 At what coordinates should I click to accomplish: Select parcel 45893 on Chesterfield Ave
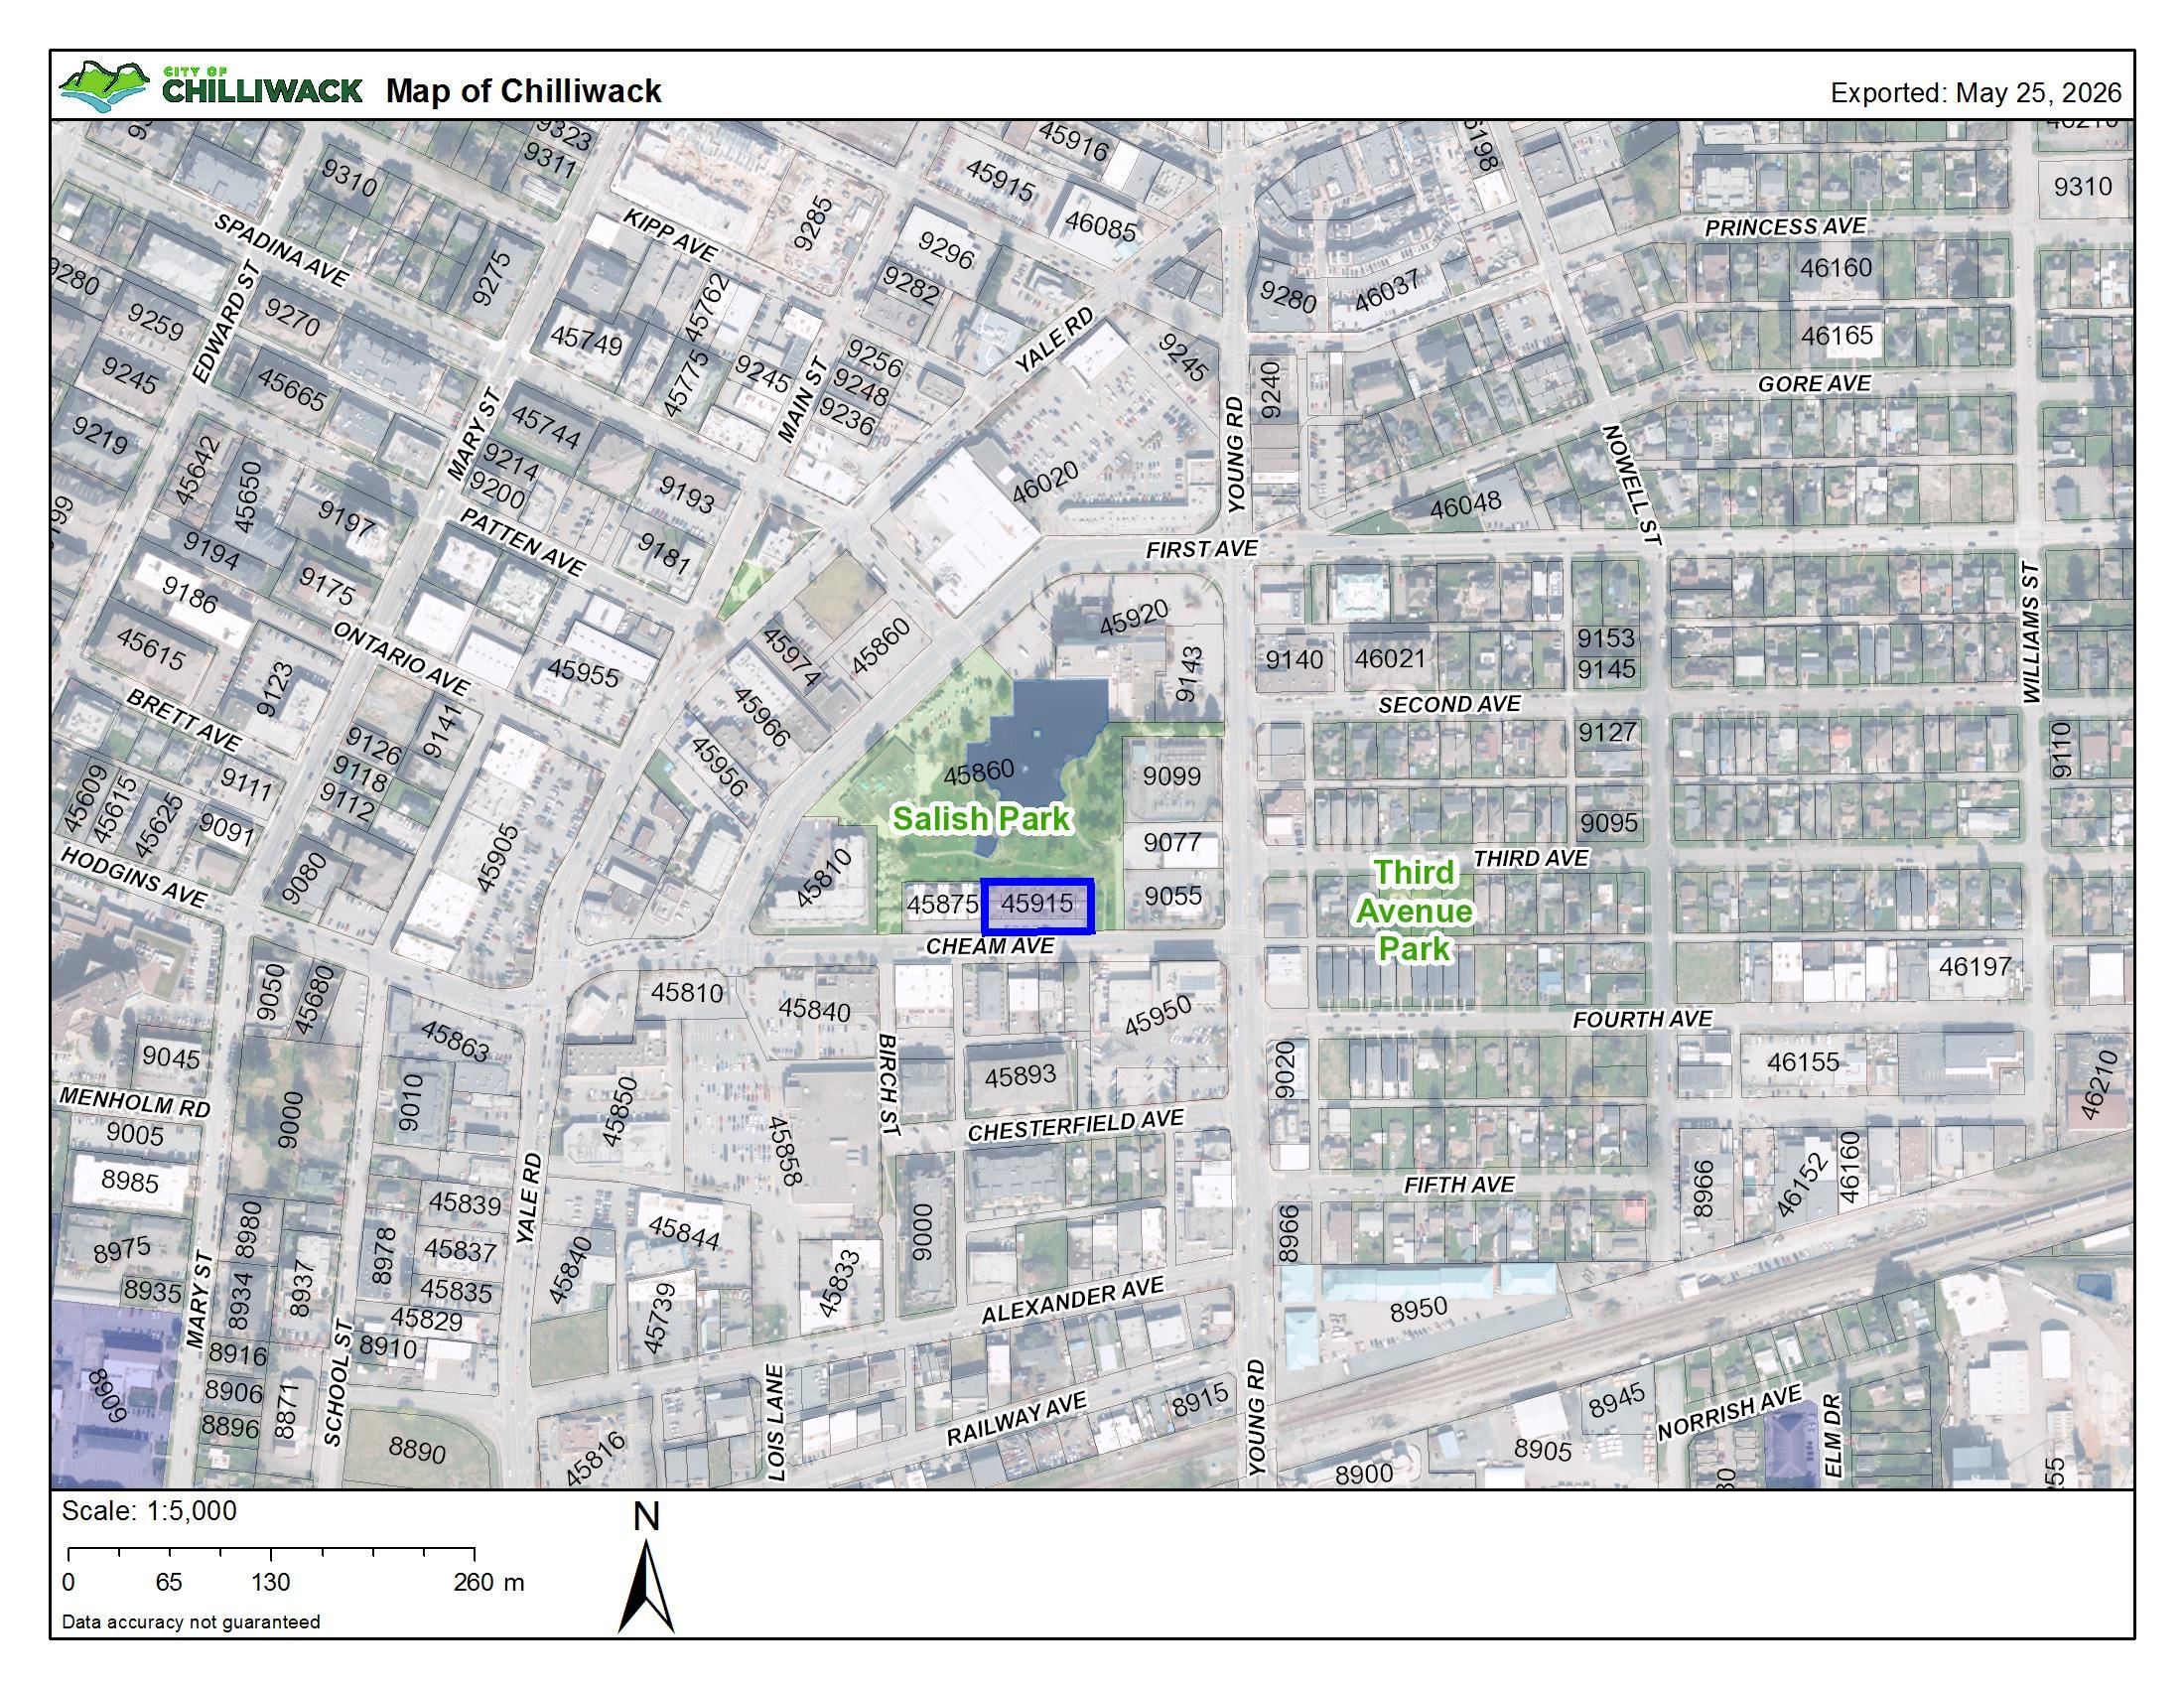tap(1020, 1077)
